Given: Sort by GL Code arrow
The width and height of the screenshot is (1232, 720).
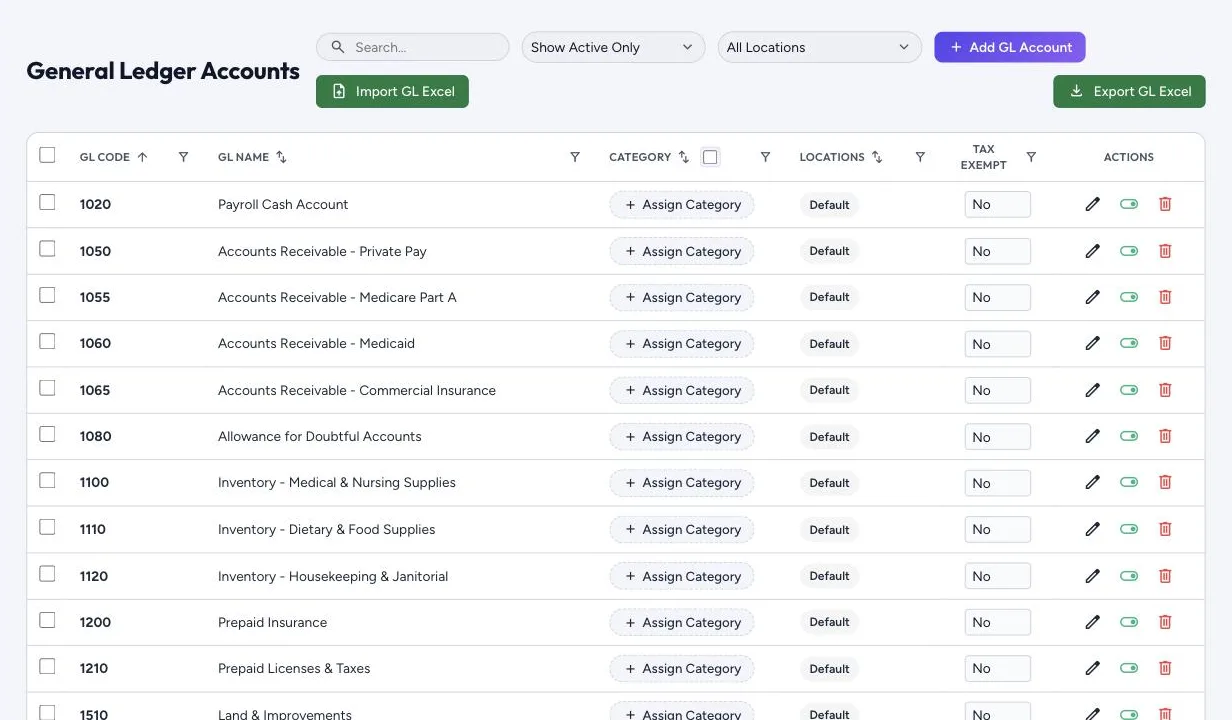Looking at the screenshot, I should 142,157.
